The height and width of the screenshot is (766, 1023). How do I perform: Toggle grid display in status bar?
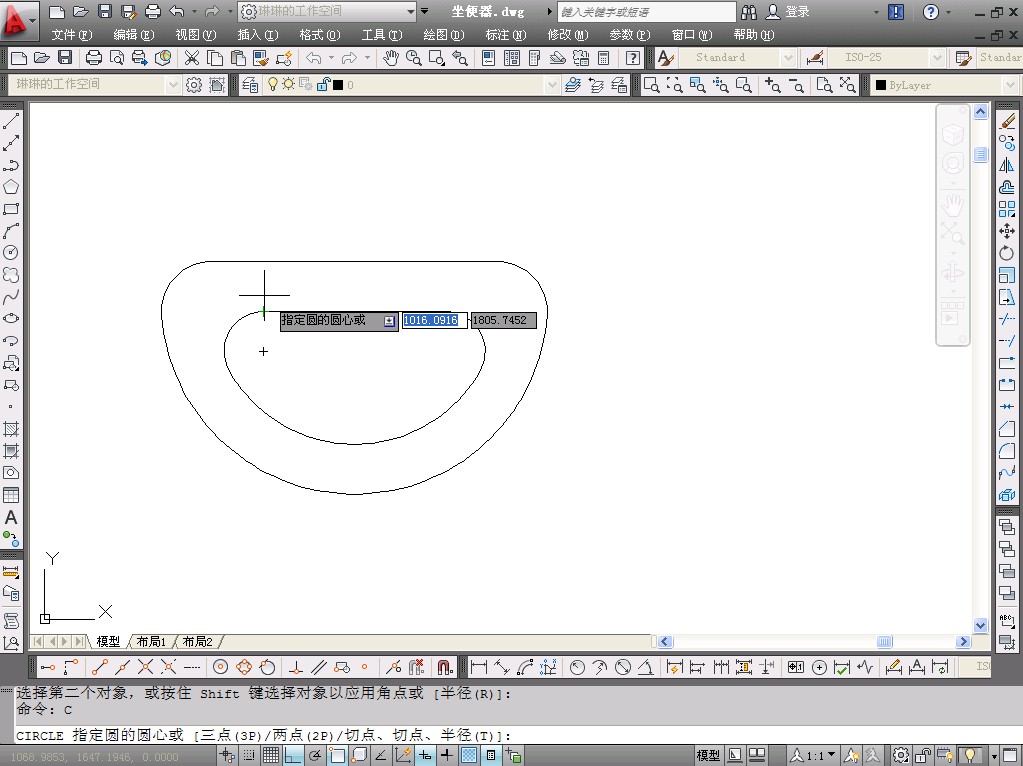tap(270, 756)
